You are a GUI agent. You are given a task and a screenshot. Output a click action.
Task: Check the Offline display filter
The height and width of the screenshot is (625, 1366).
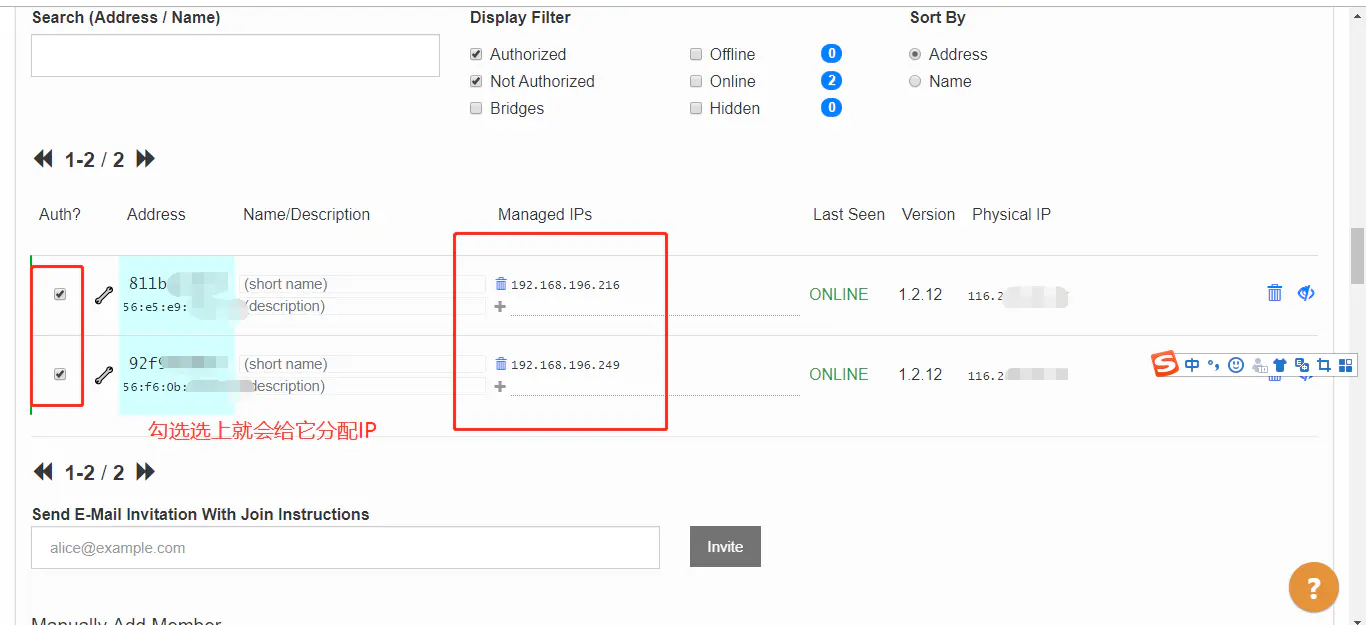[x=696, y=54]
